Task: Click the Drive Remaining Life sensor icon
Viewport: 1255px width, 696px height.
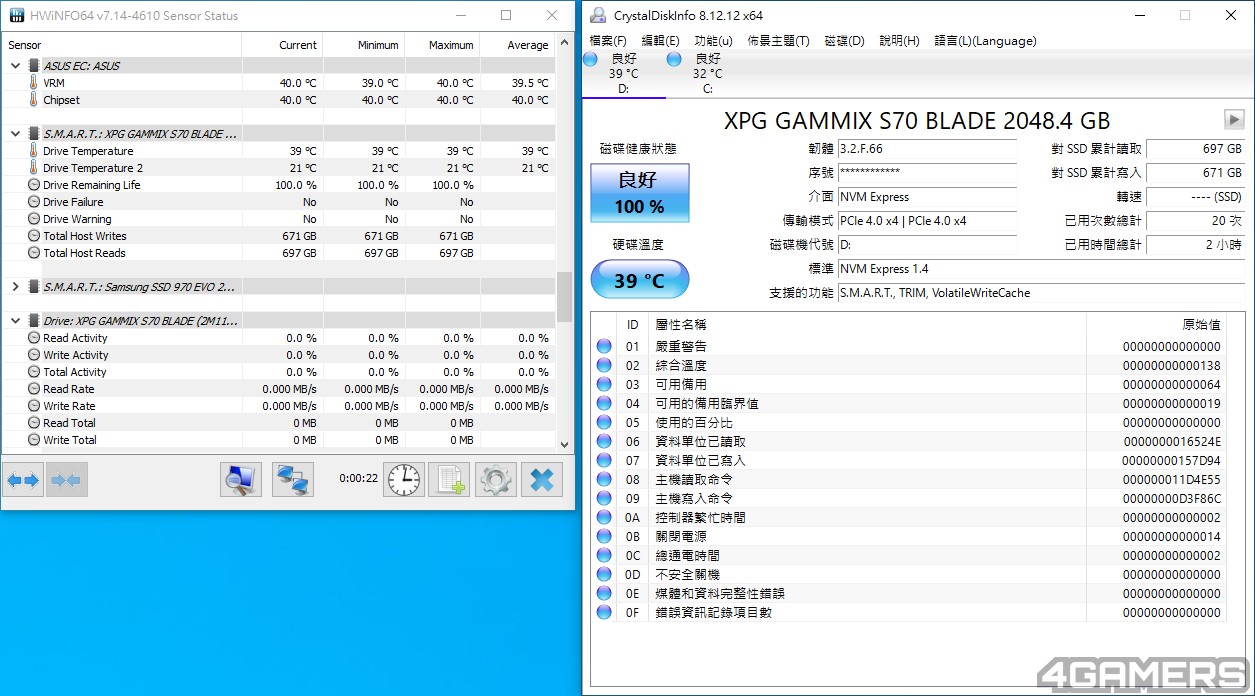Action: [x=34, y=185]
